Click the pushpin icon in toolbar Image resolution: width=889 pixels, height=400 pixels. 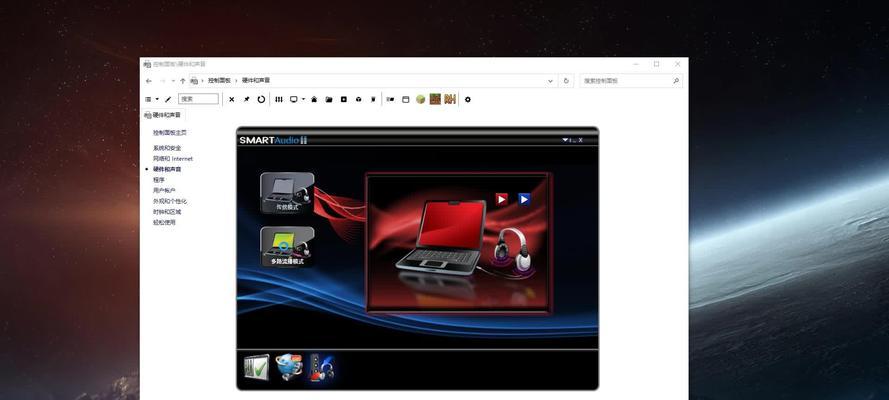point(246,99)
